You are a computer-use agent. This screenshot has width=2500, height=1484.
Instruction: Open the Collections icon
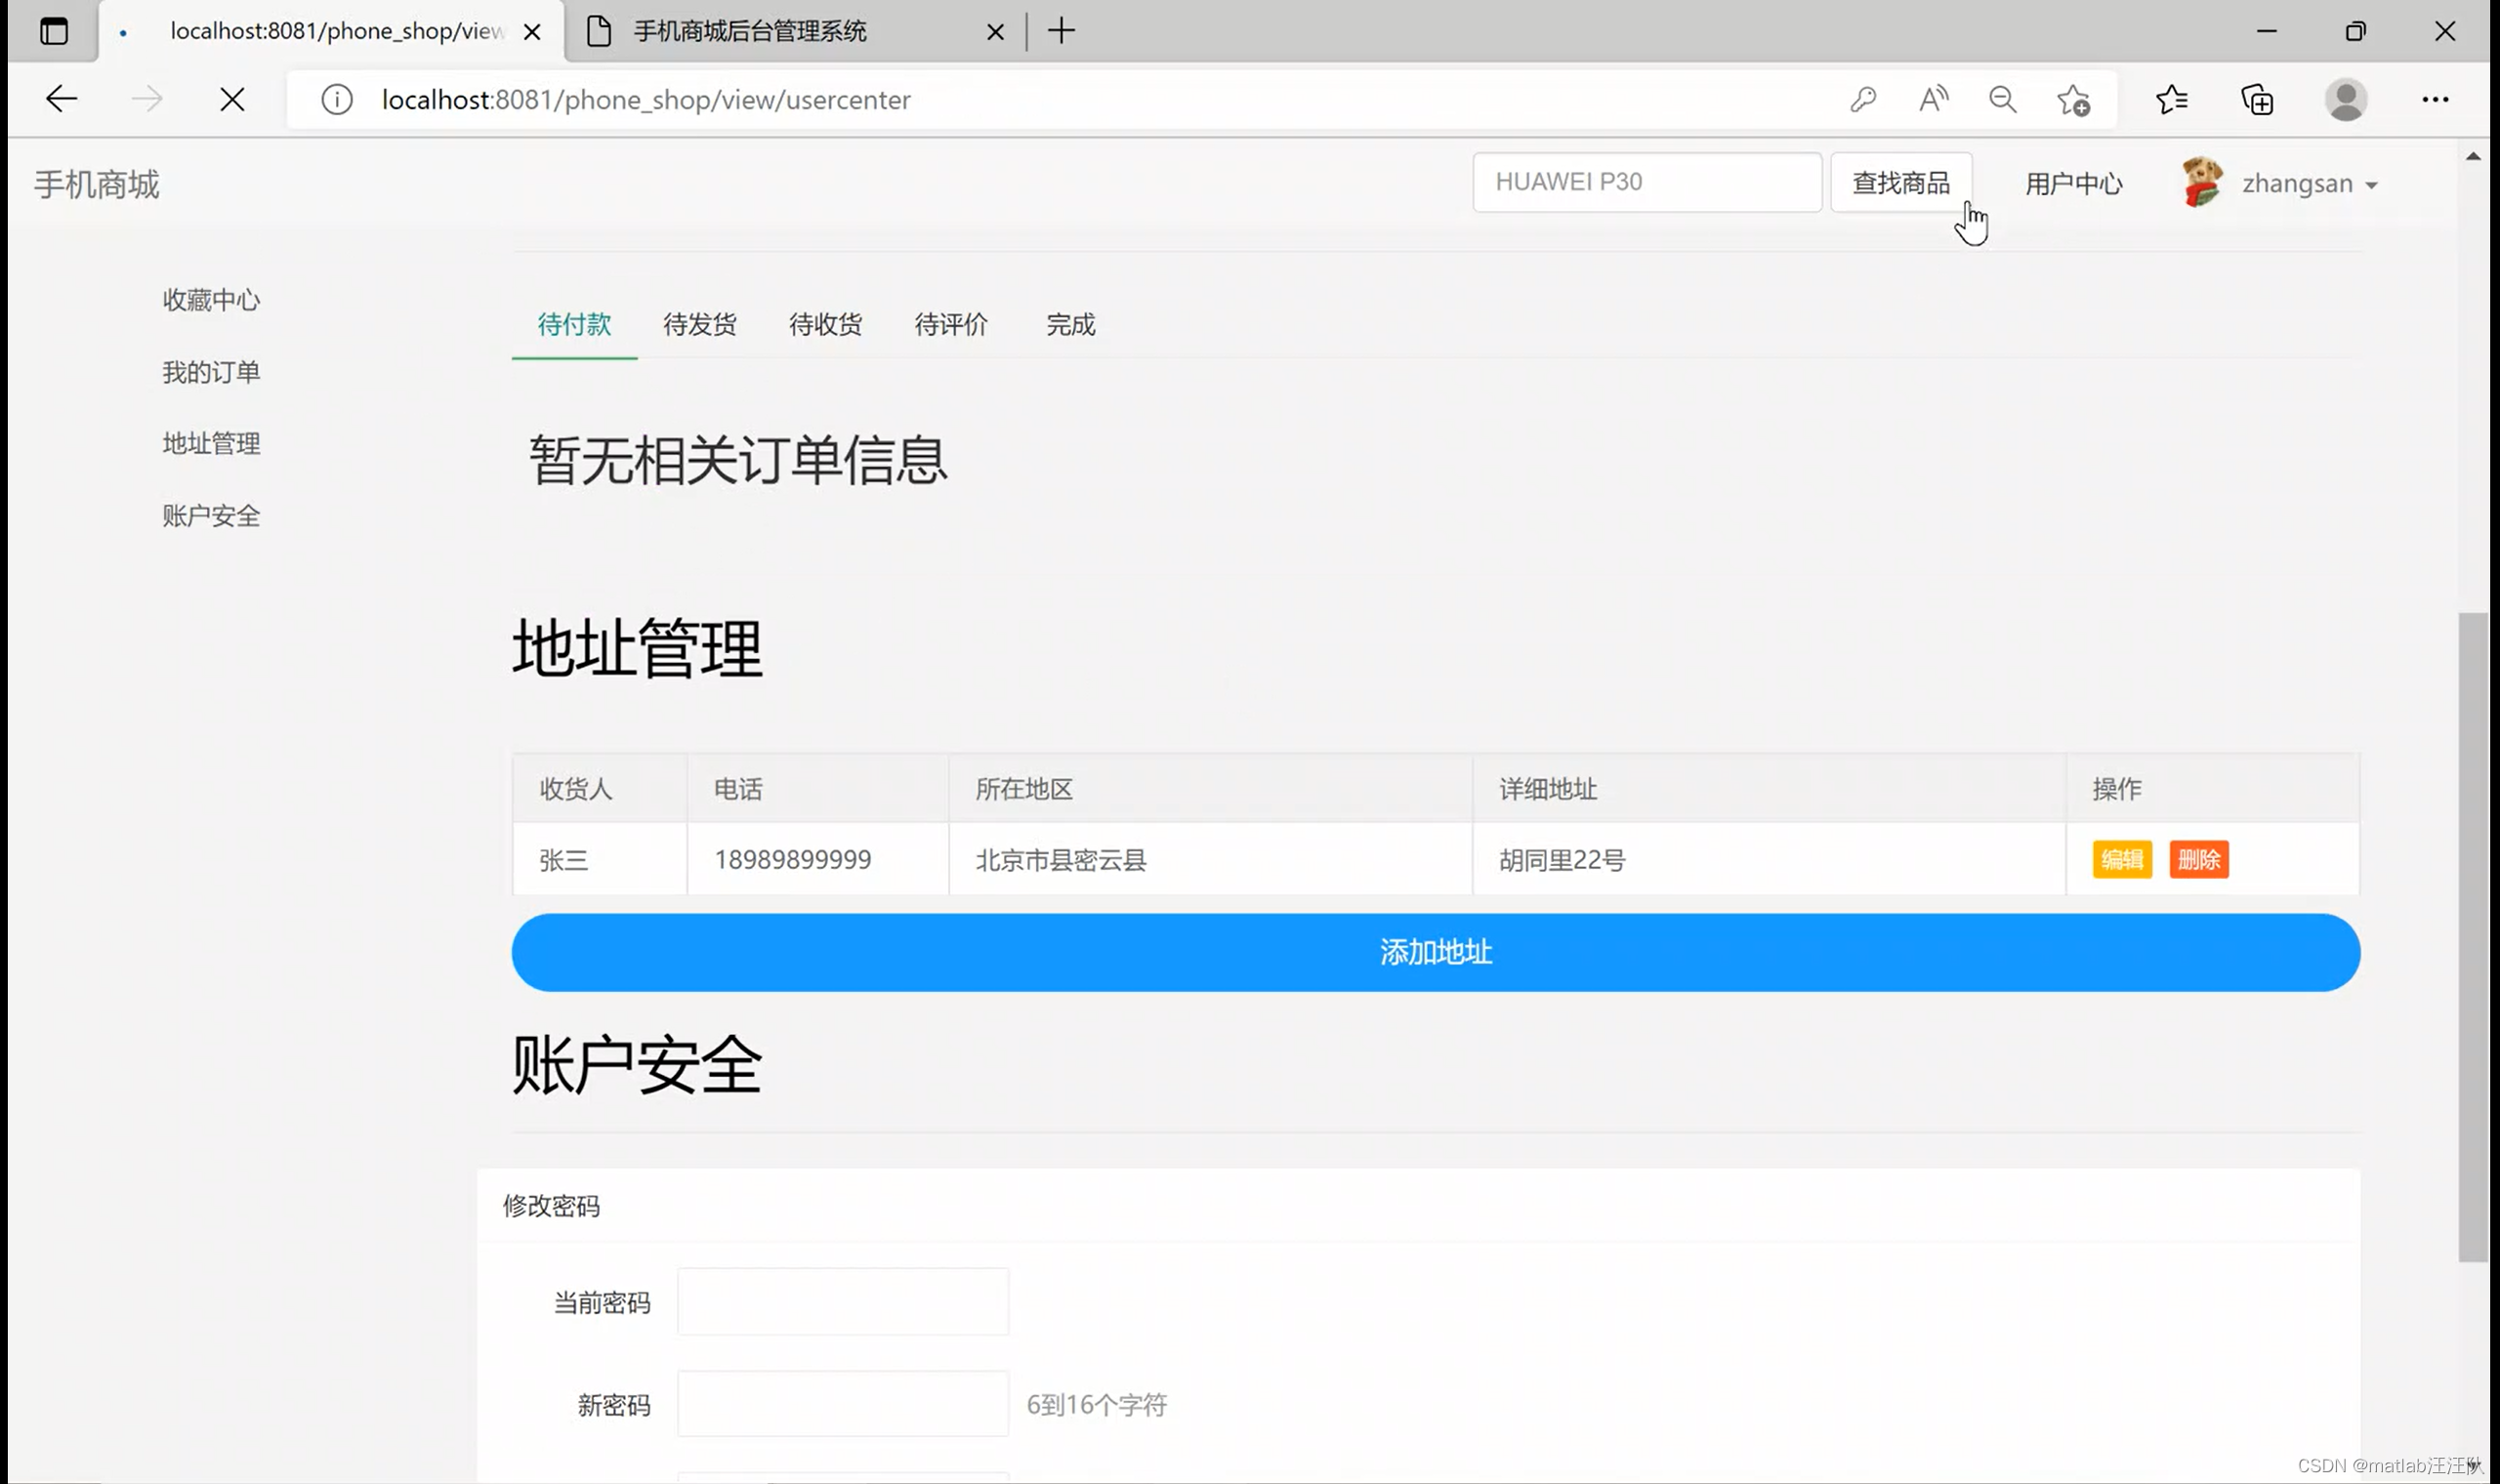(x=2257, y=99)
